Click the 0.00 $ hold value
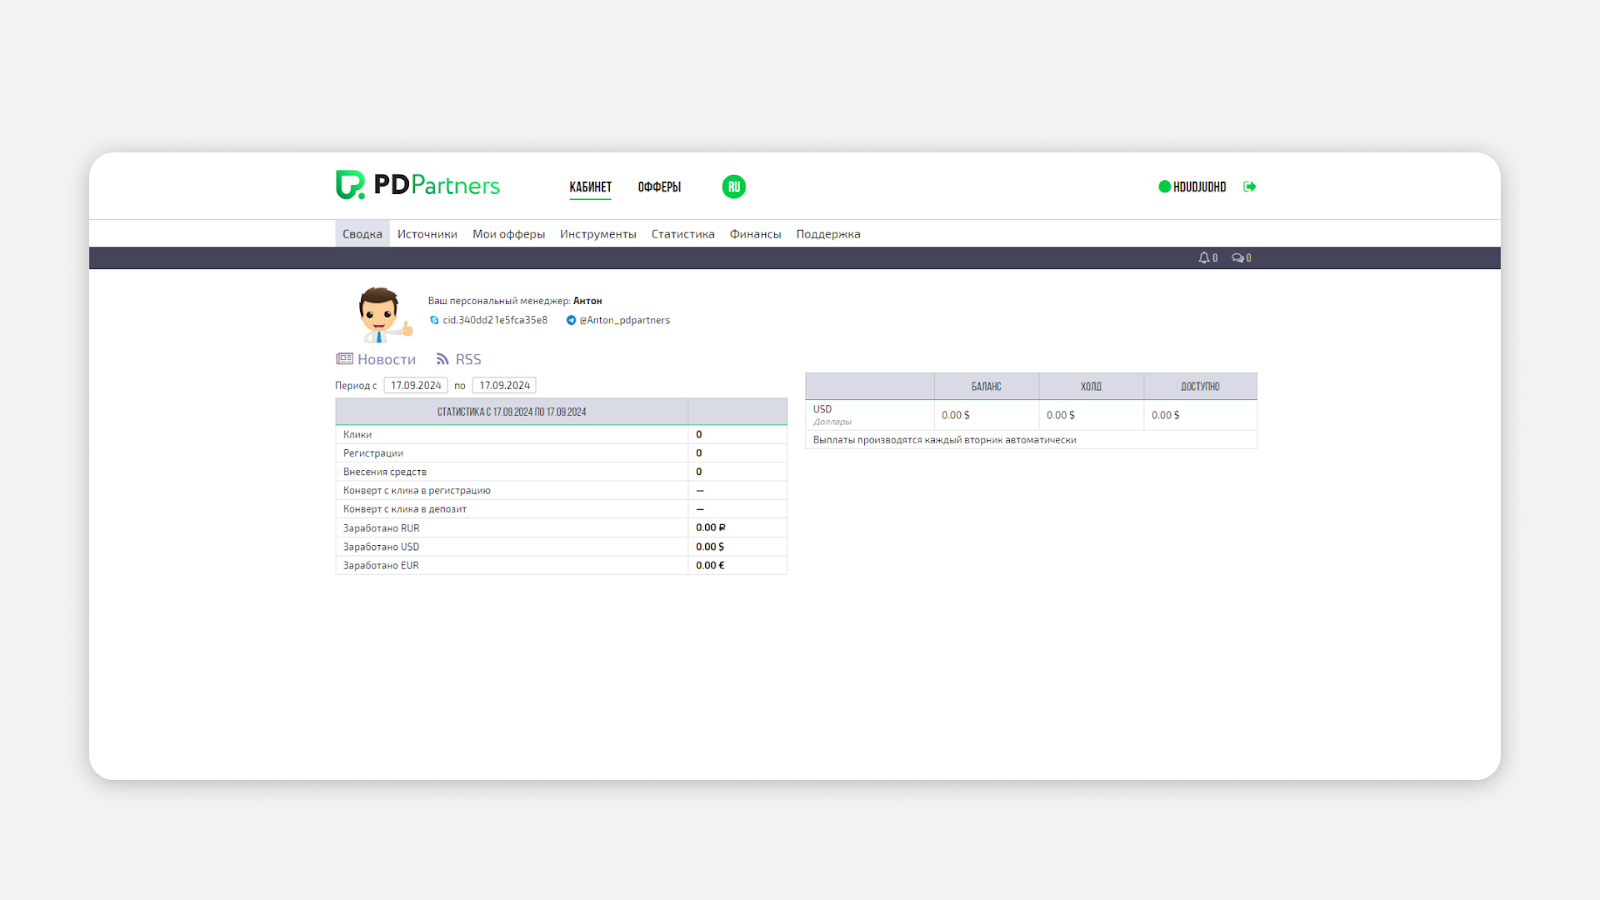 click(x=1060, y=415)
